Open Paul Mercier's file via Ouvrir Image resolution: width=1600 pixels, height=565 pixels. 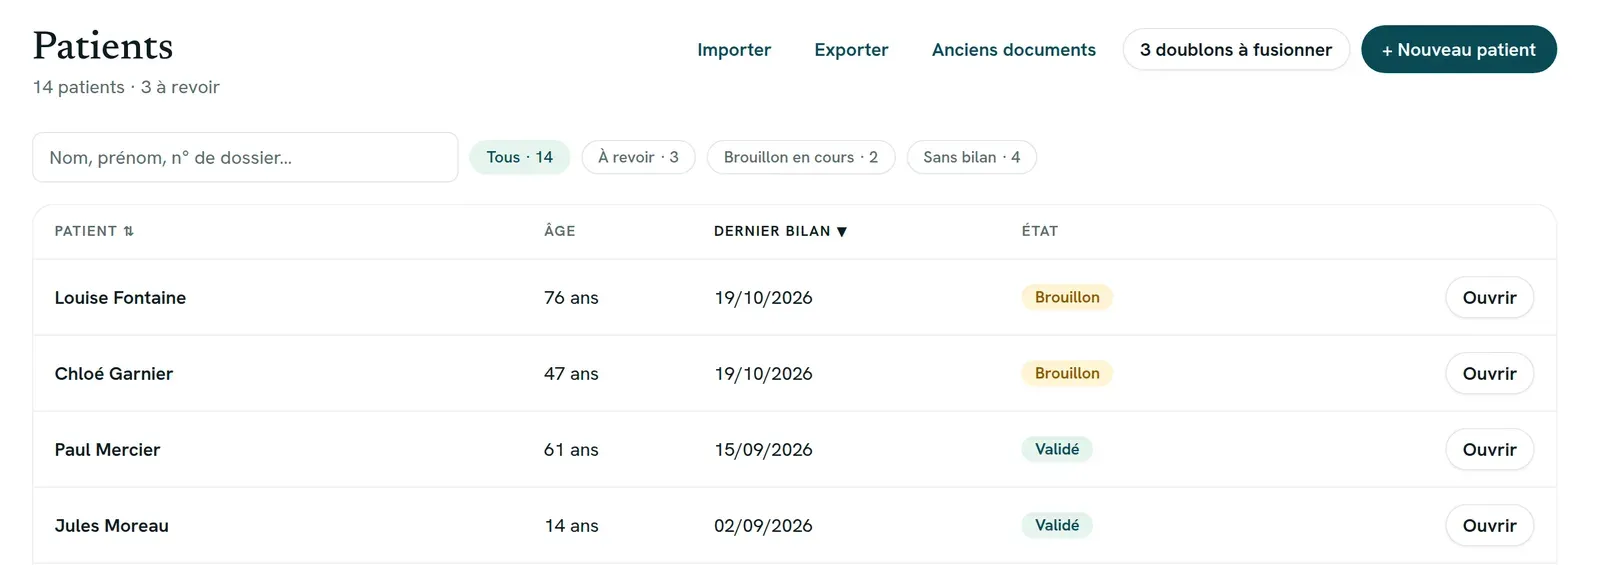click(1490, 449)
